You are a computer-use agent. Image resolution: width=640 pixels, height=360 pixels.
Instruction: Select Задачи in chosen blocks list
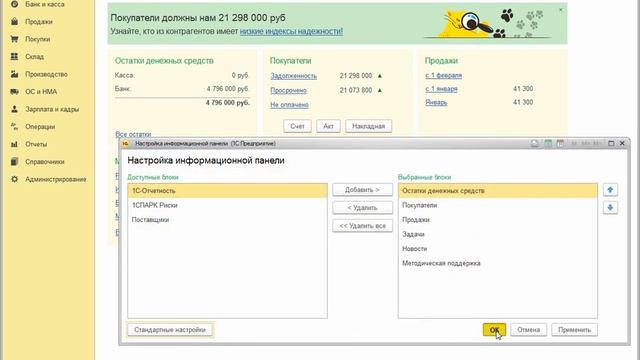click(x=498, y=234)
